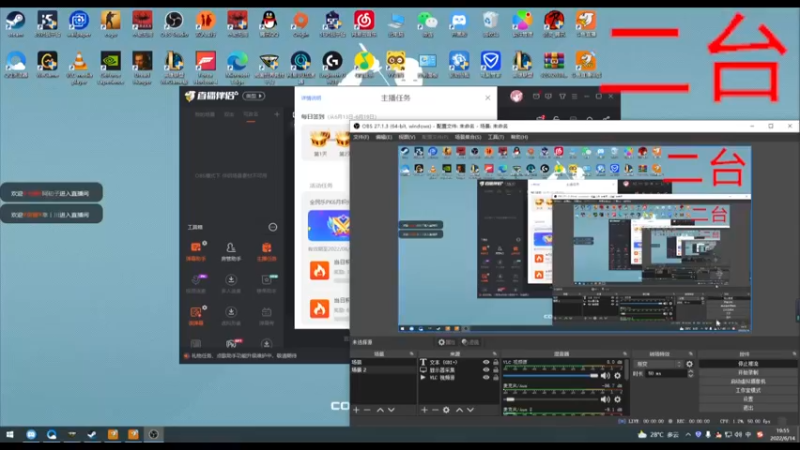The height and width of the screenshot is (450, 800).
Task: Add a new scene in the OBS scenes panel
Action: pos(356,410)
